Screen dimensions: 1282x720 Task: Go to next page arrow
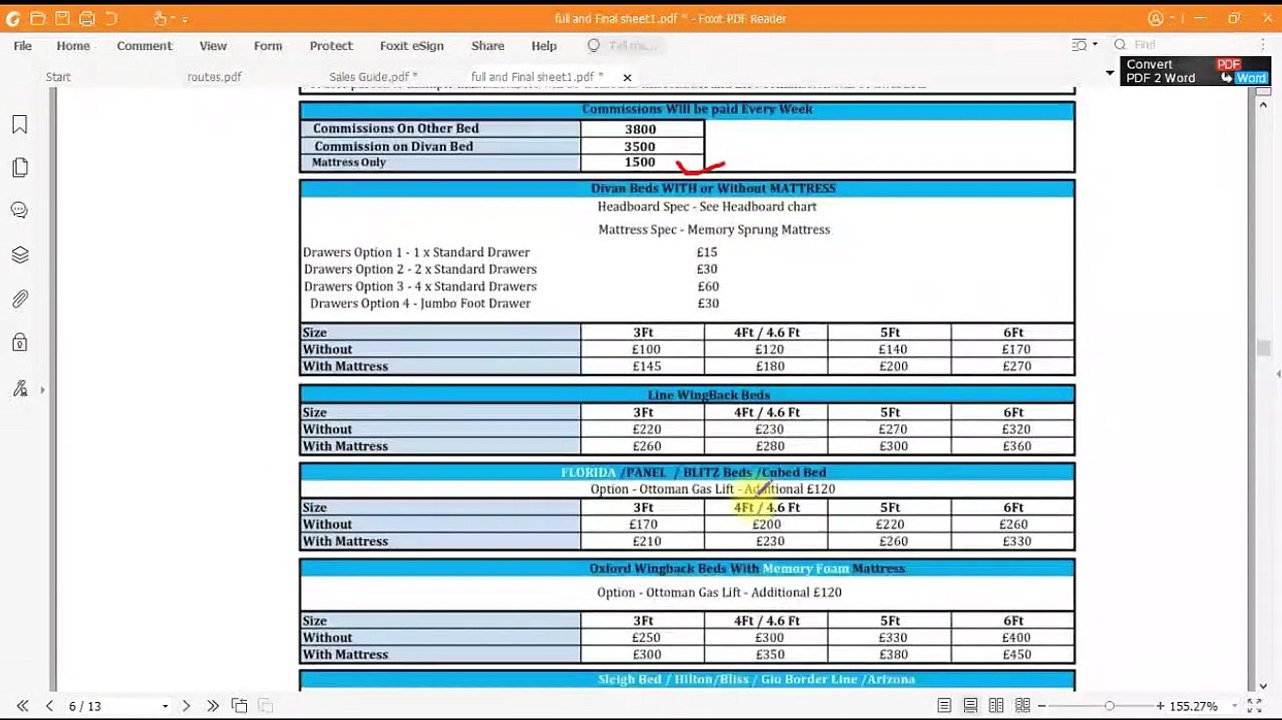click(x=186, y=706)
